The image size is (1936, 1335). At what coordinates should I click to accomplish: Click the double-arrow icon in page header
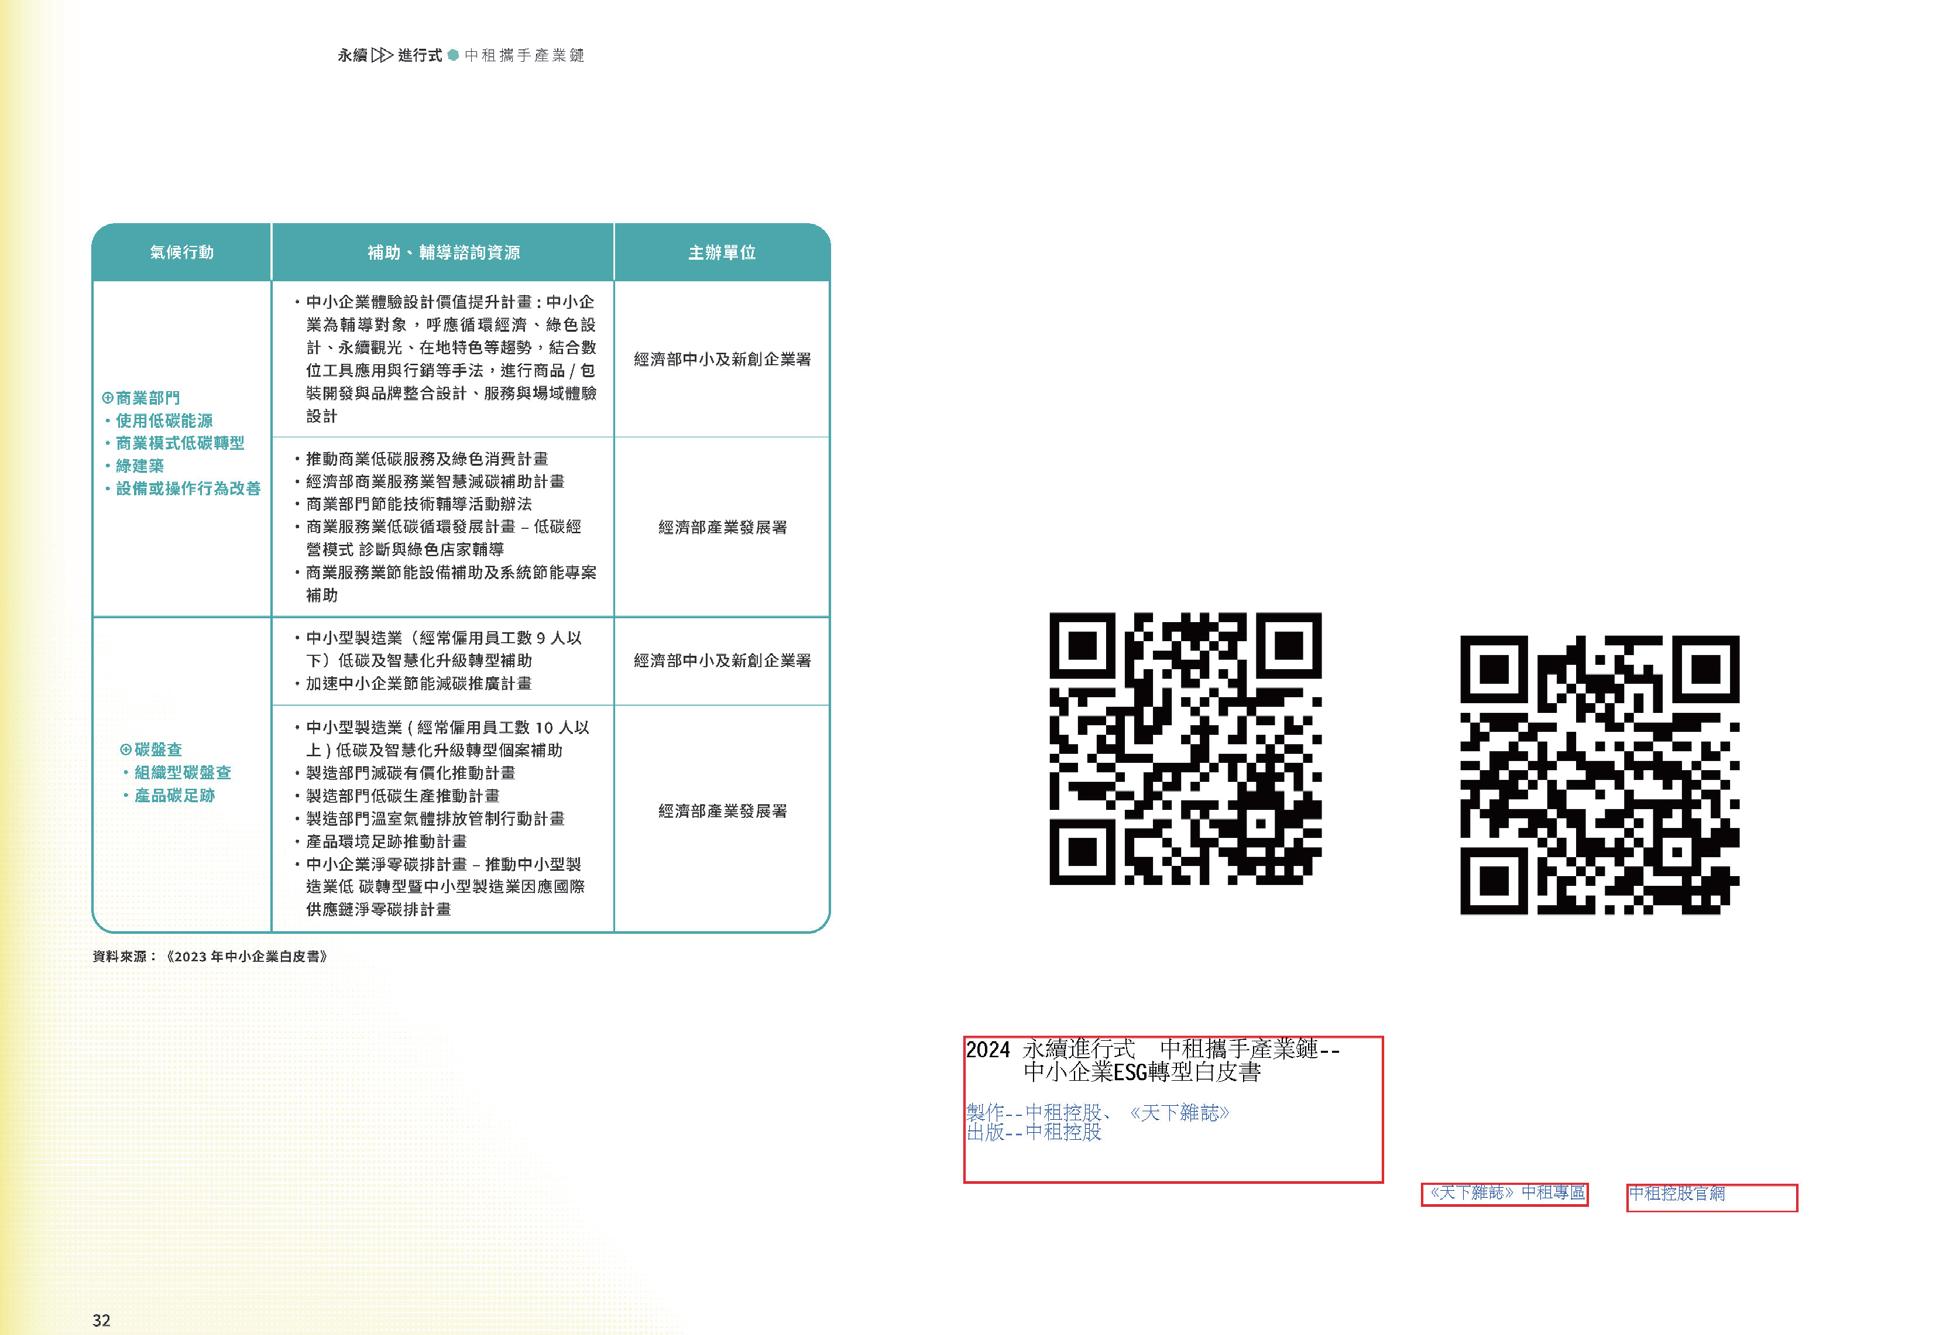tap(382, 56)
